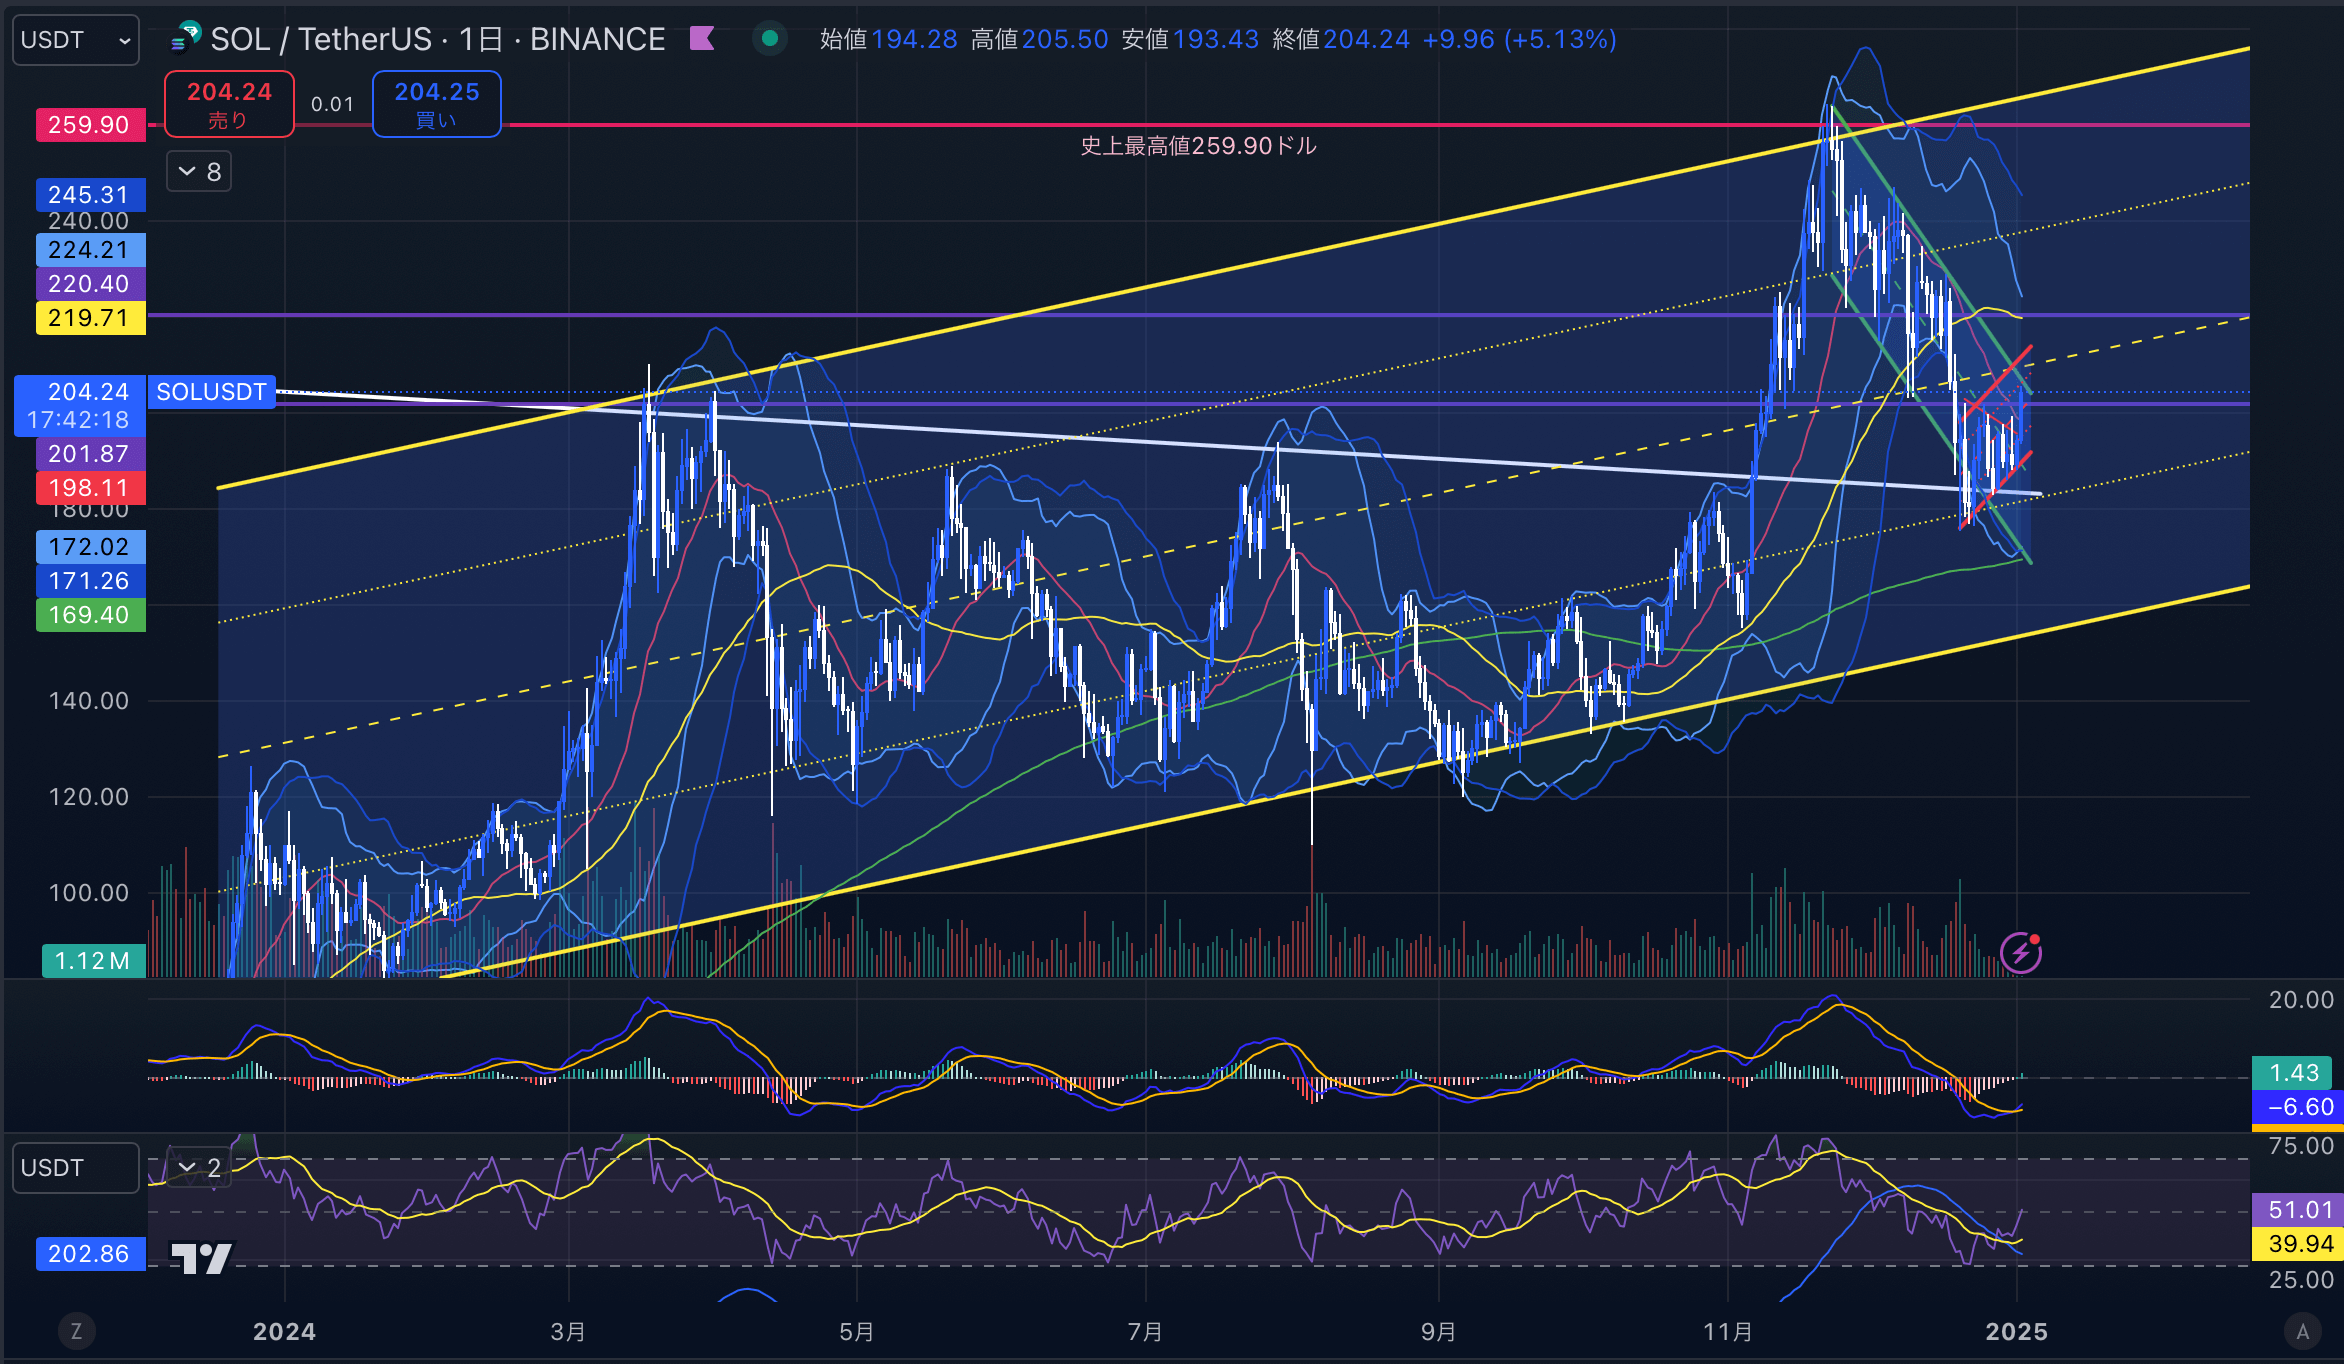Open the USDT dropdown in bottom pane
The height and width of the screenshot is (1364, 2344).
(x=76, y=1168)
